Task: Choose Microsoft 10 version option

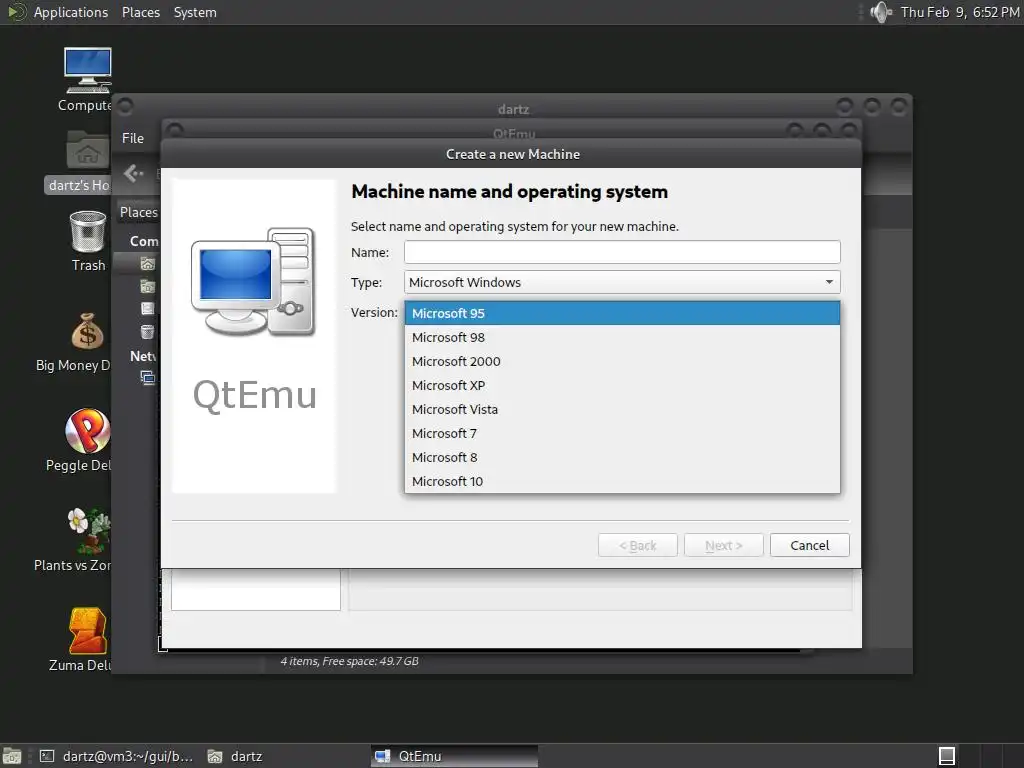Action: pyautogui.click(x=622, y=481)
